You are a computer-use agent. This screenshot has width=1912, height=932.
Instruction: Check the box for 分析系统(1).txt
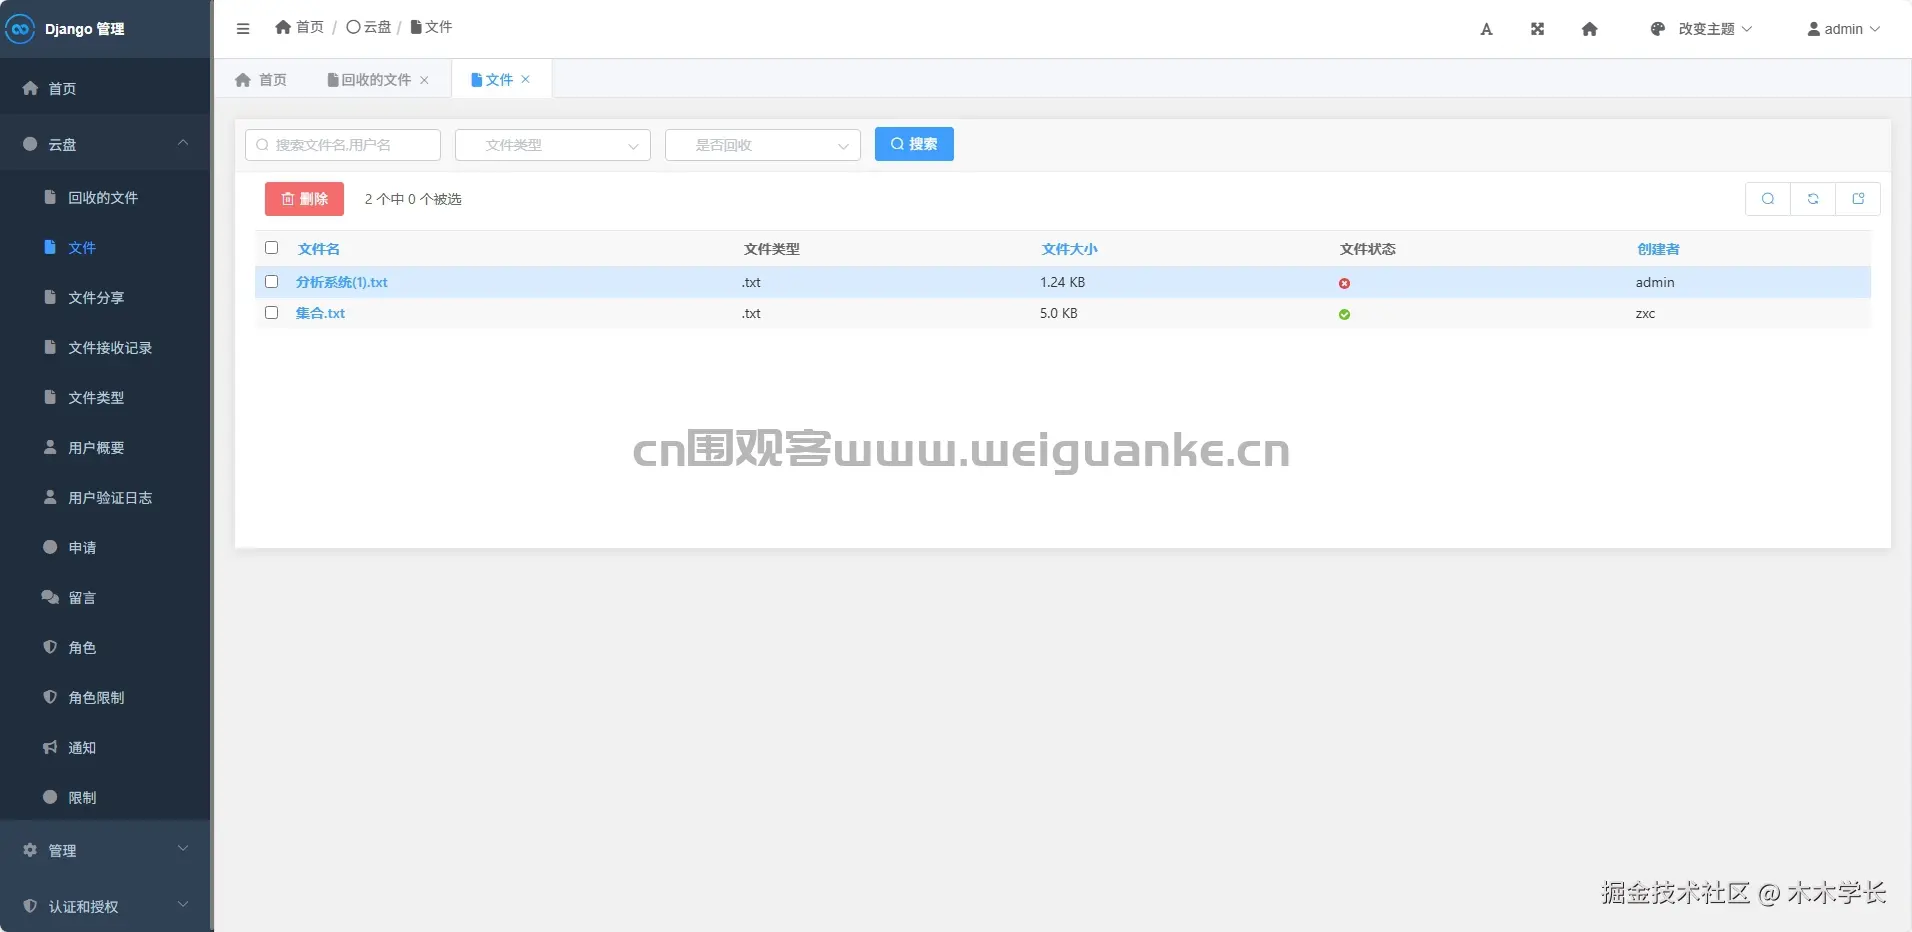[x=271, y=282]
